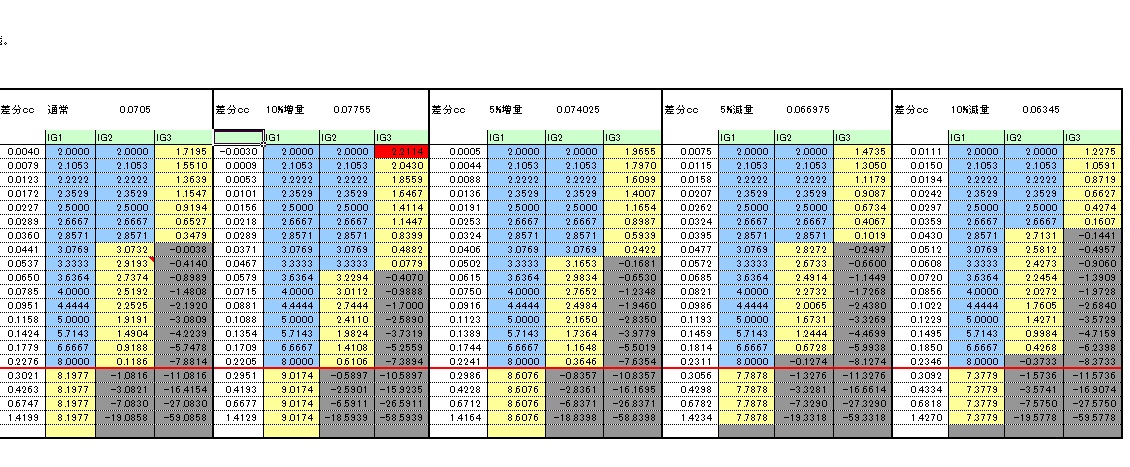The image size is (1130, 467).
Task: Select cell -0.0038
Action: coord(184,249)
